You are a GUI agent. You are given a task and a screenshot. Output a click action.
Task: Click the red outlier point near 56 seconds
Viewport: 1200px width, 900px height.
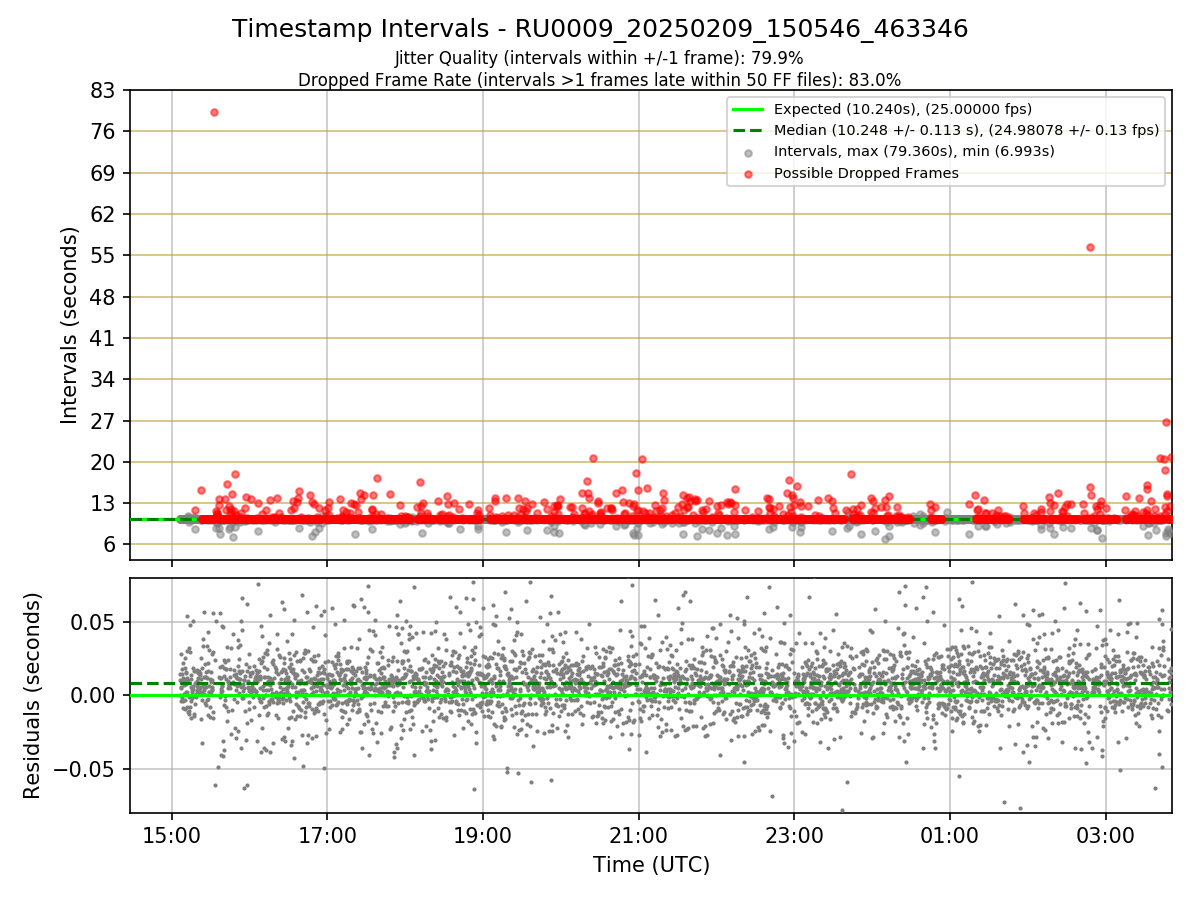tap(1090, 247)
